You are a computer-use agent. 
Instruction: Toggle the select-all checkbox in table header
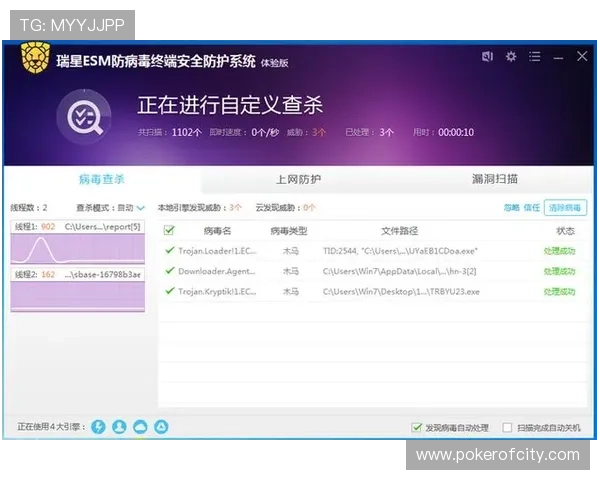pyautogui.click(x=169, y=230)
